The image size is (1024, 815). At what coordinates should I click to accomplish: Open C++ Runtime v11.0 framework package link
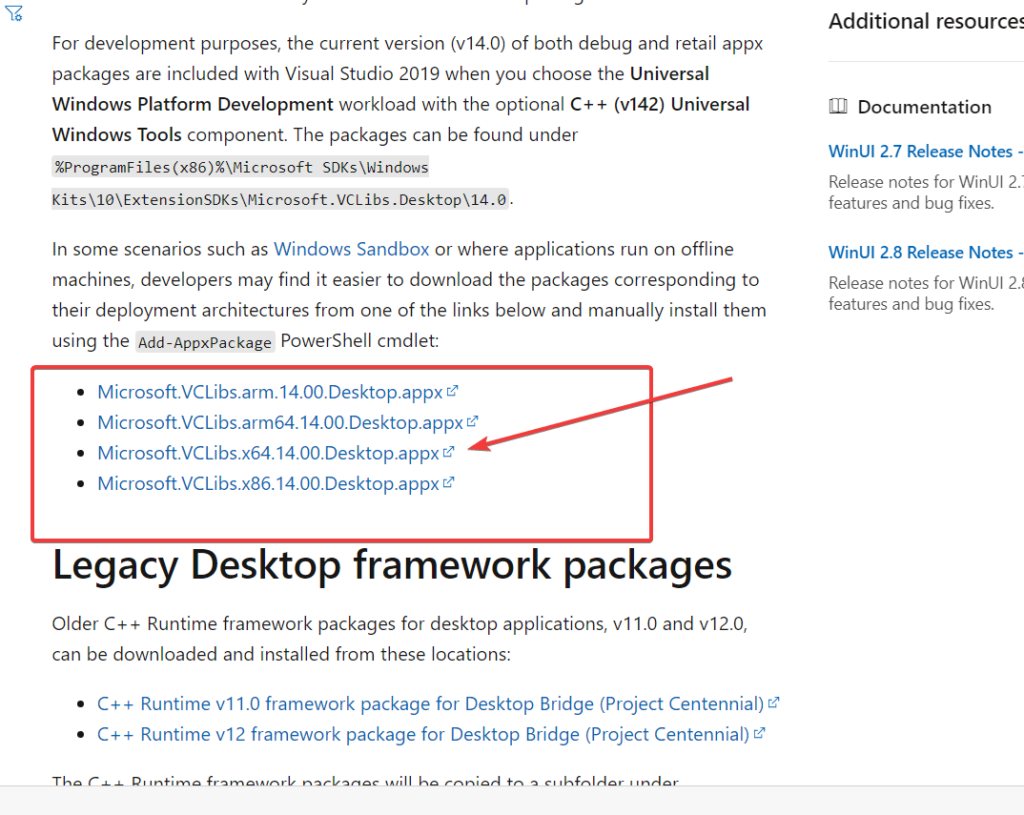[x=420, y=703]
